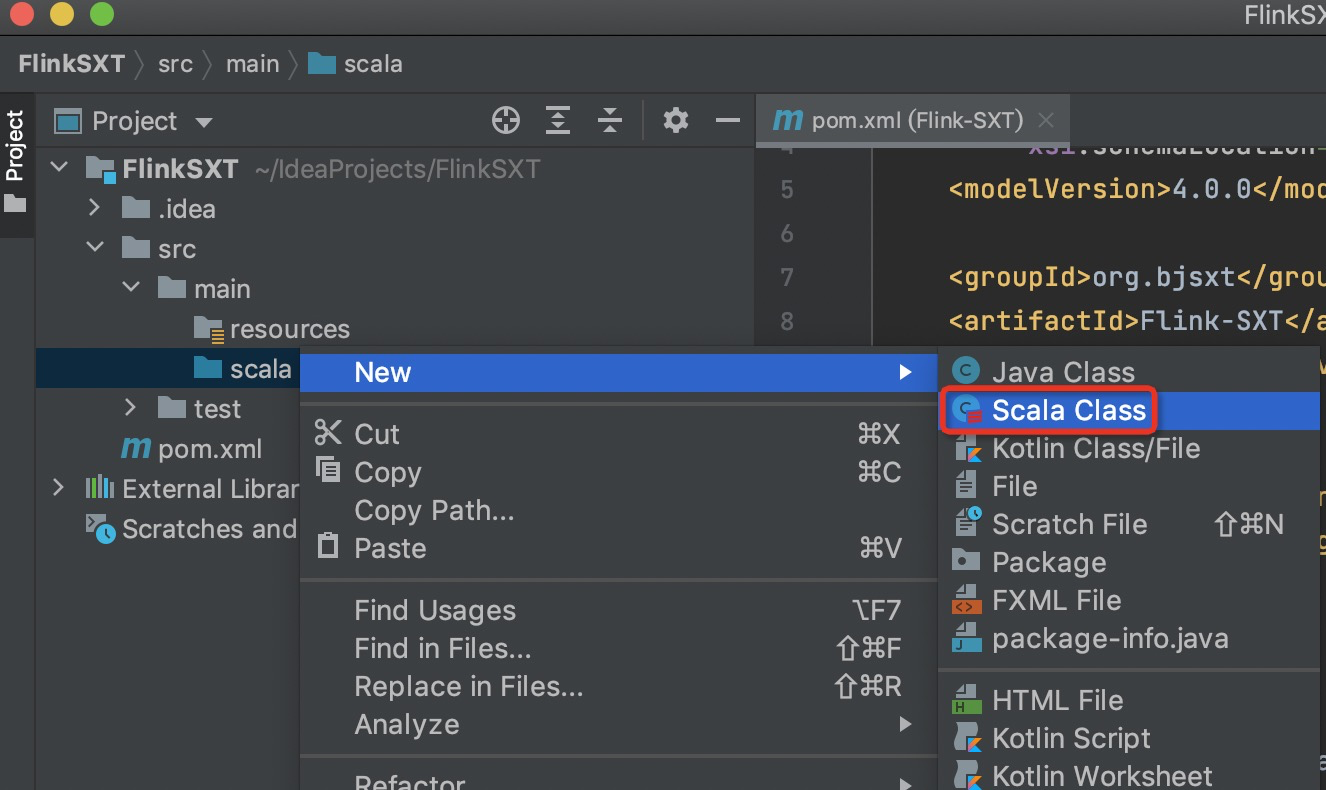Click the Scratch File icon

click(x=967, y=523)
